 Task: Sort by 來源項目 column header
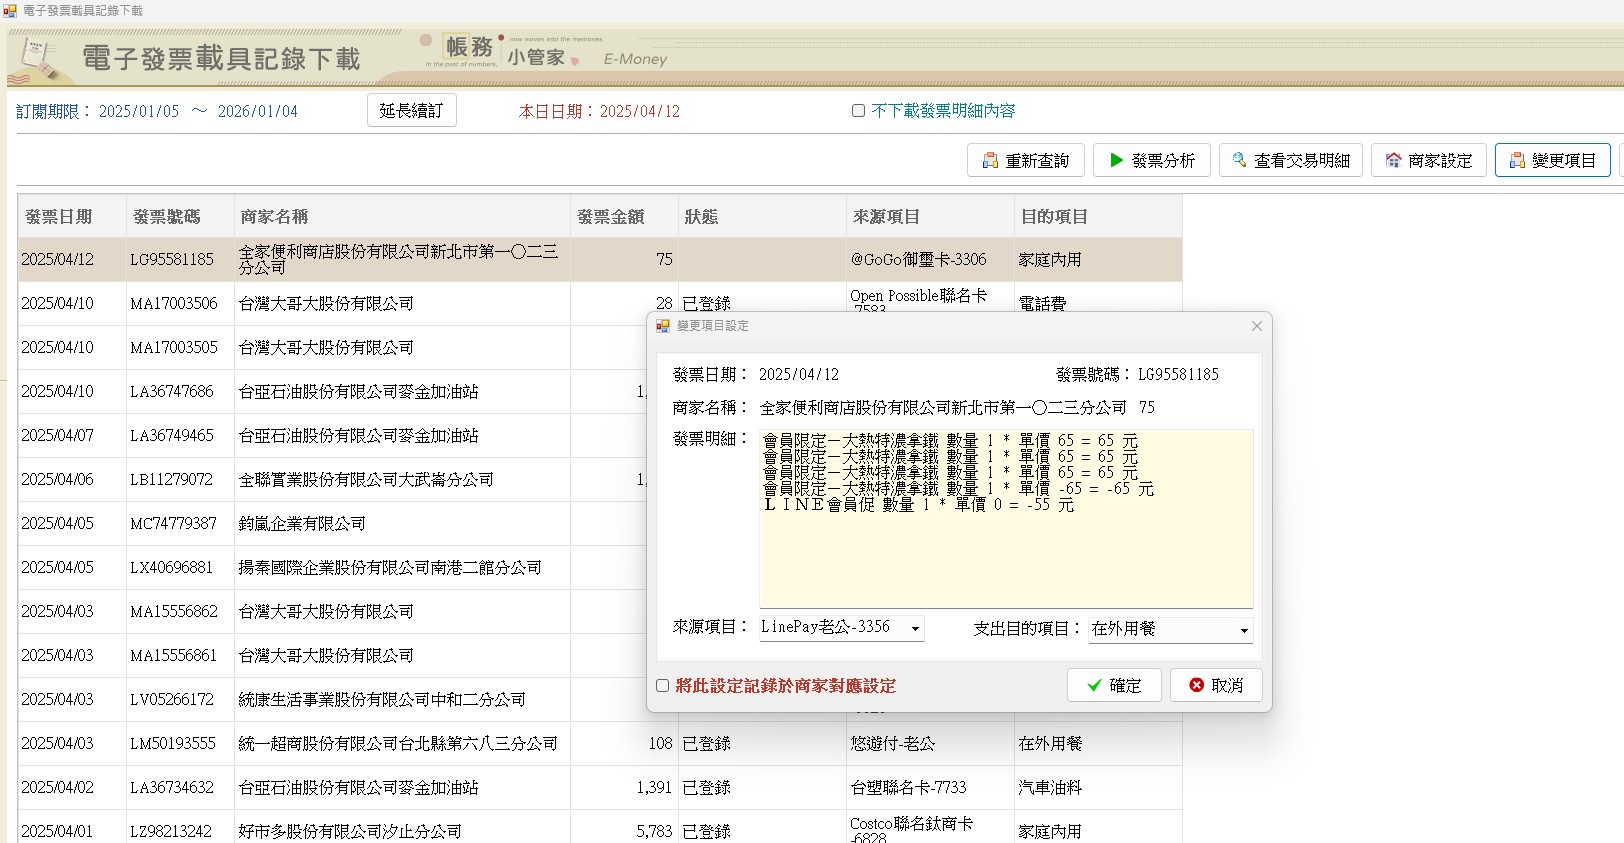[x=930, y=216]
